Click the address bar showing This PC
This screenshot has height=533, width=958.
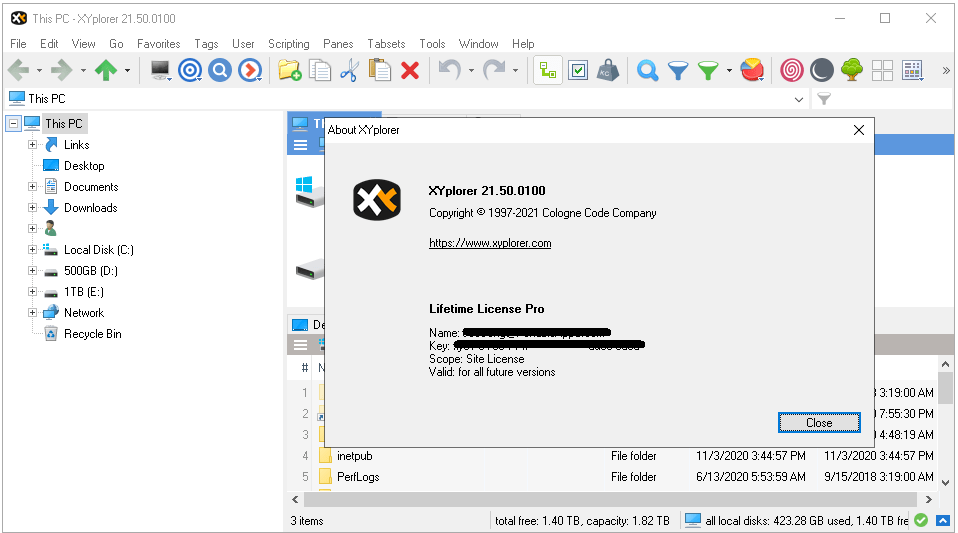point(408,98)
